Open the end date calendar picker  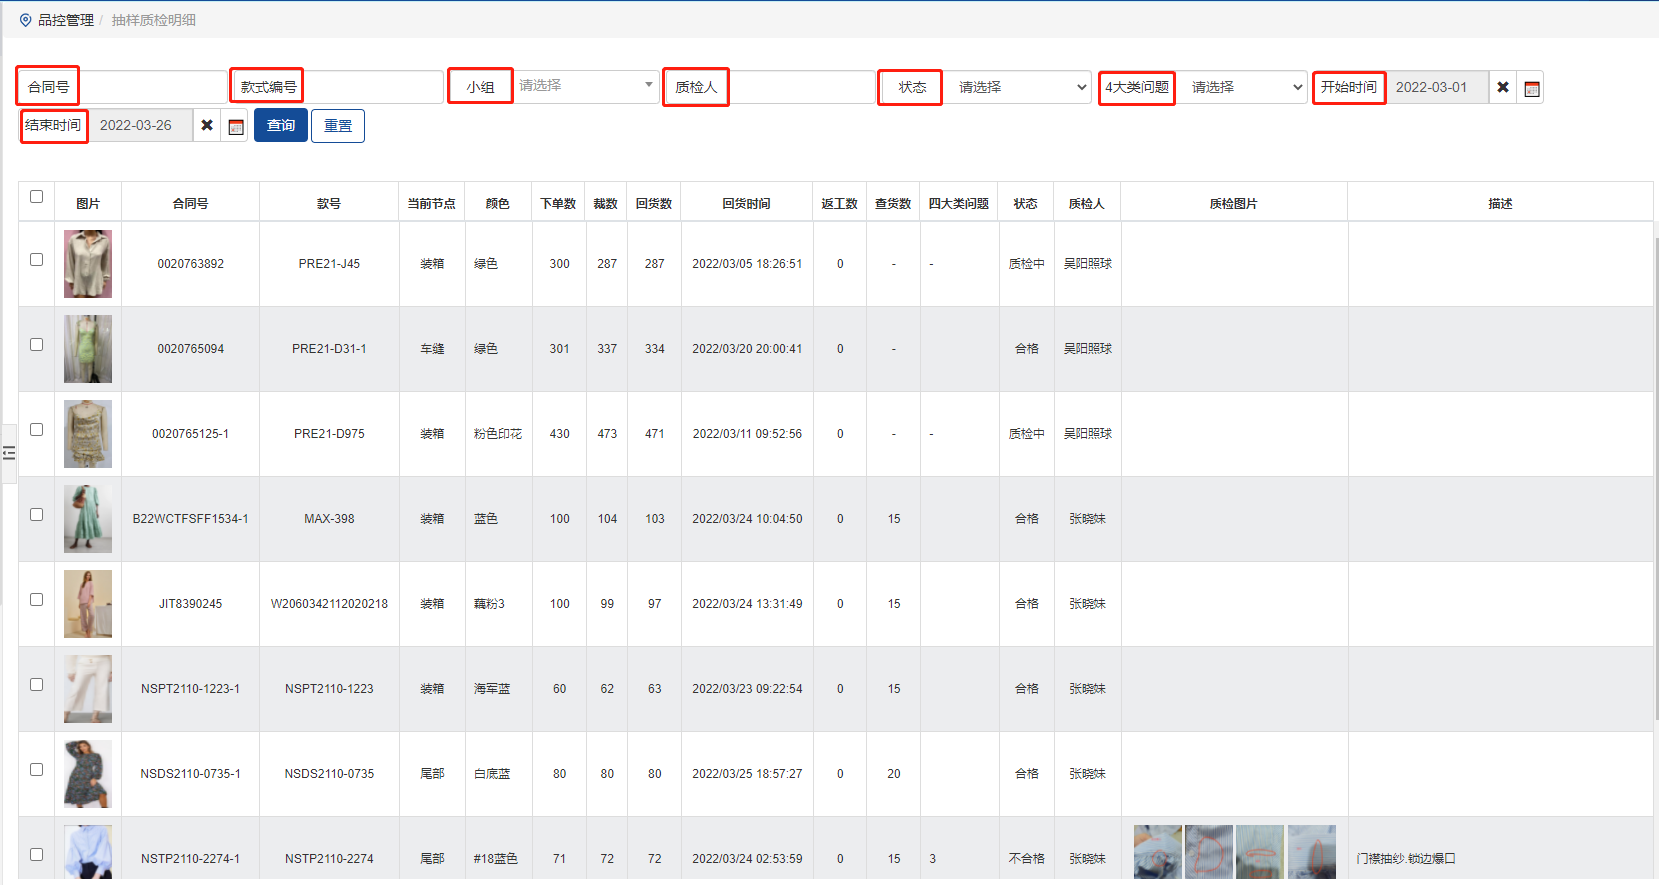(x=236, y=126)
